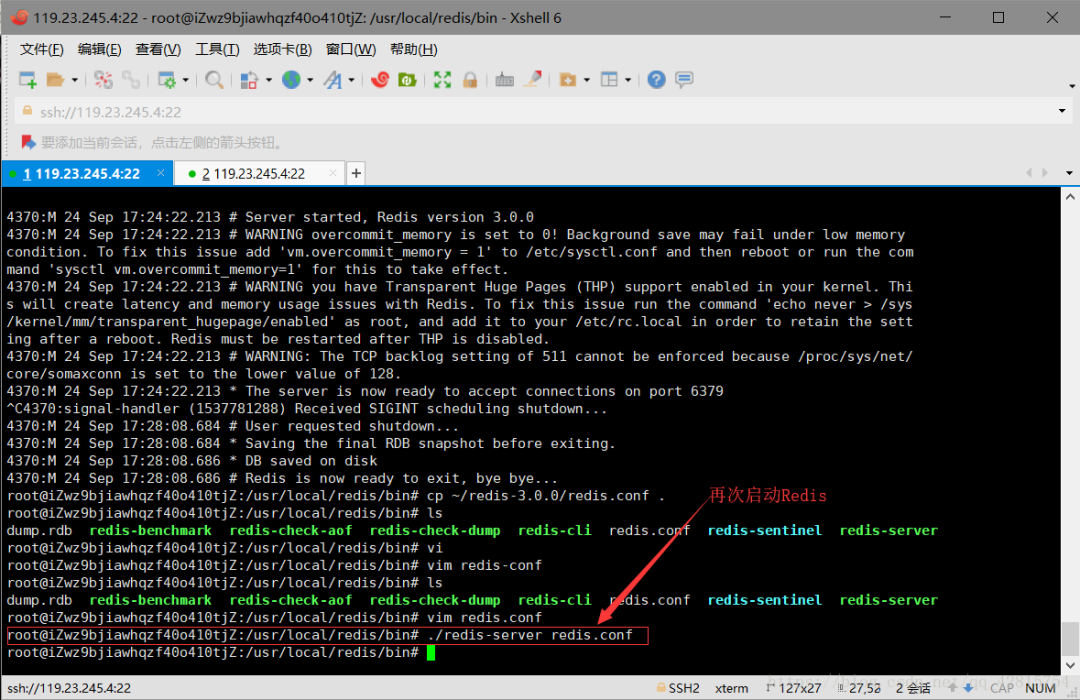The height and width of the screenshot is (700, 1080).
Task: Click the highlight marker pen icon
Action: tap(532, 80)
